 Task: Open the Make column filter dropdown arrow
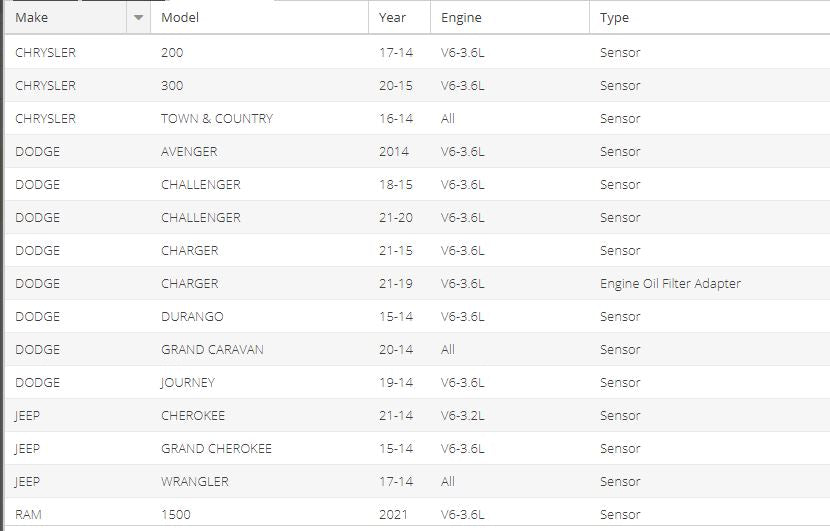[138, 17]
